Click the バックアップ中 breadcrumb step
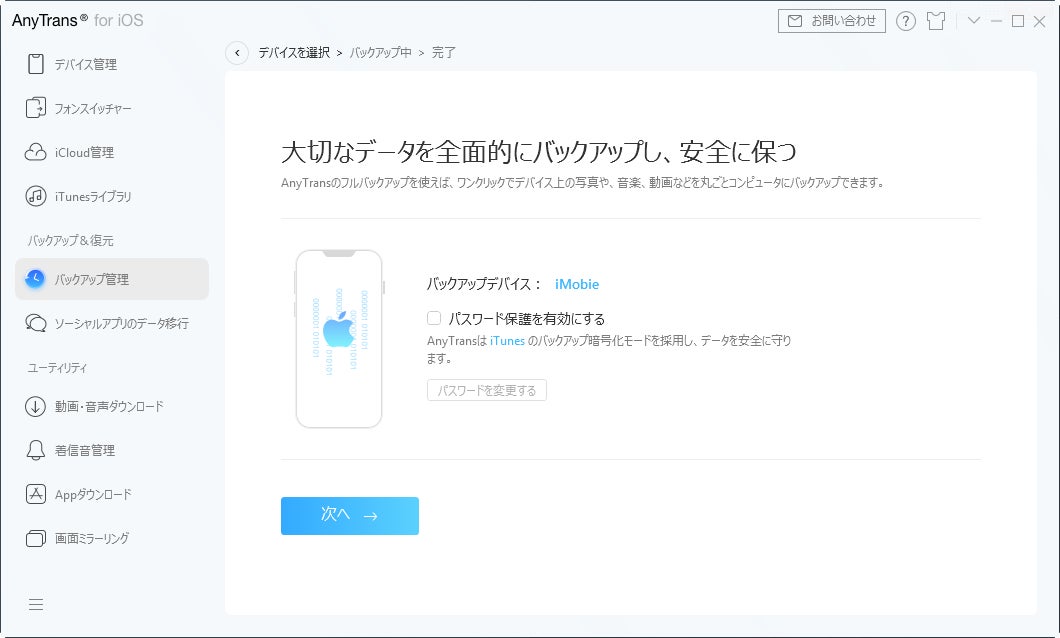Screen dimensions: 1060x638 381,53
